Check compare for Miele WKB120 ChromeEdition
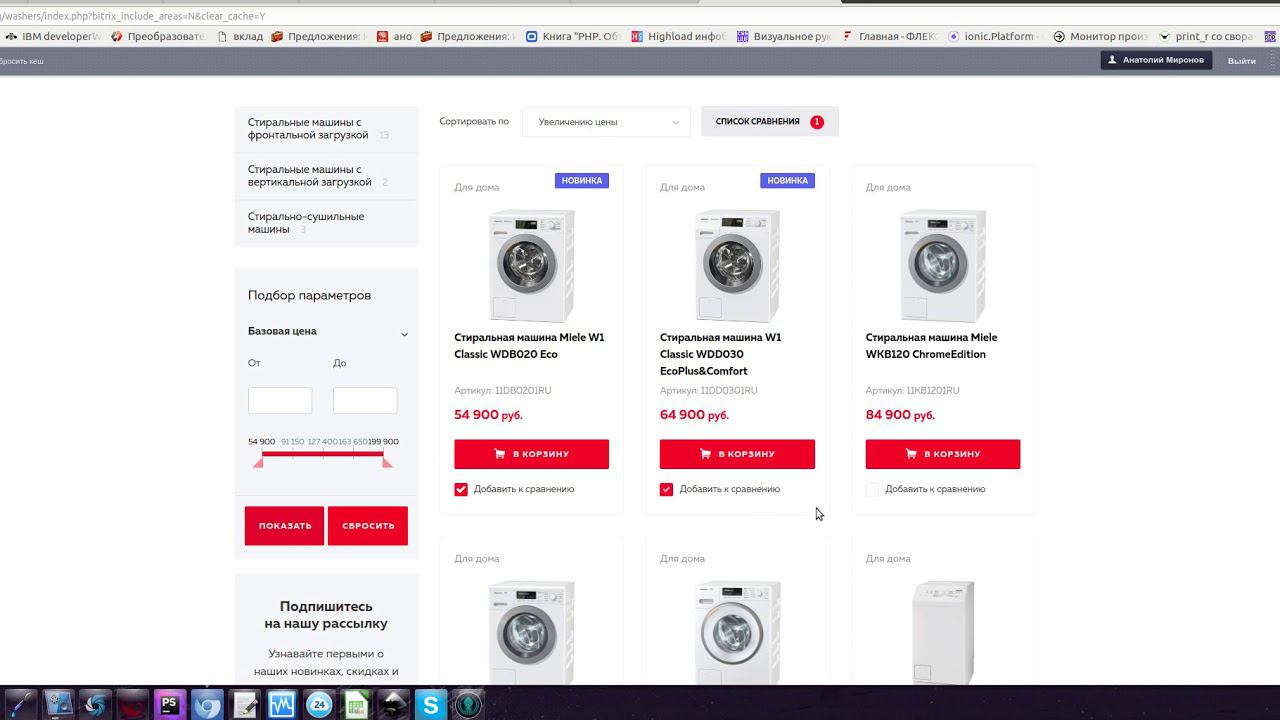Image resolution: width=1280 pixels, height=720 pixels. point(872,489)
